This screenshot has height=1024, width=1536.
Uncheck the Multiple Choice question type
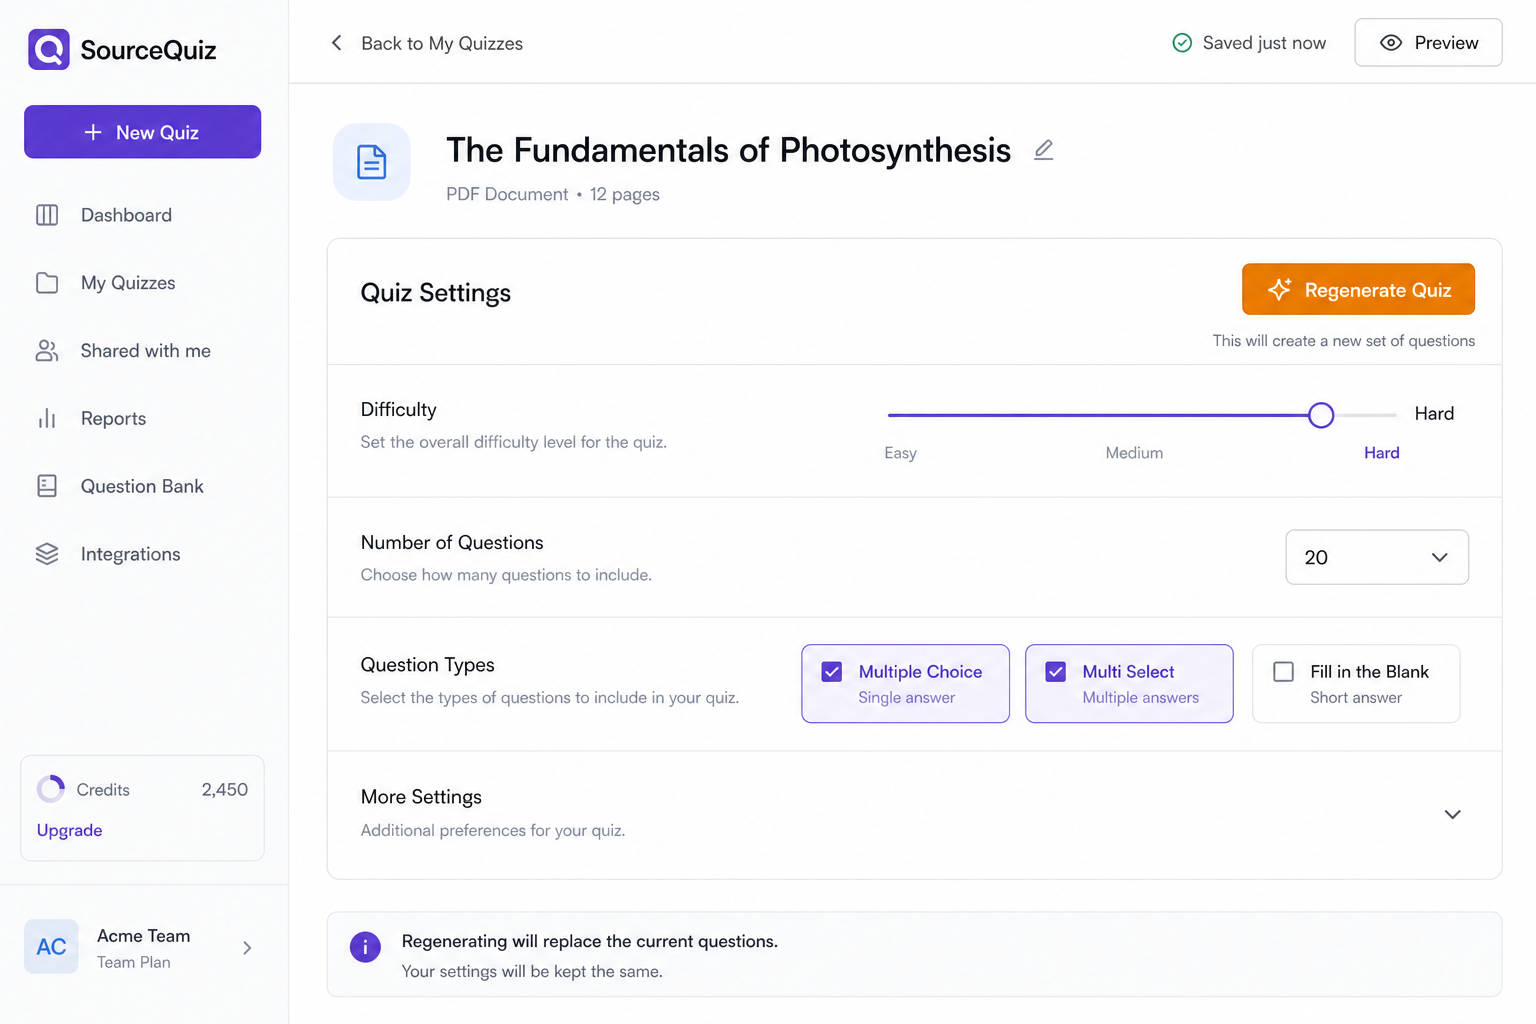pos(832,672)
